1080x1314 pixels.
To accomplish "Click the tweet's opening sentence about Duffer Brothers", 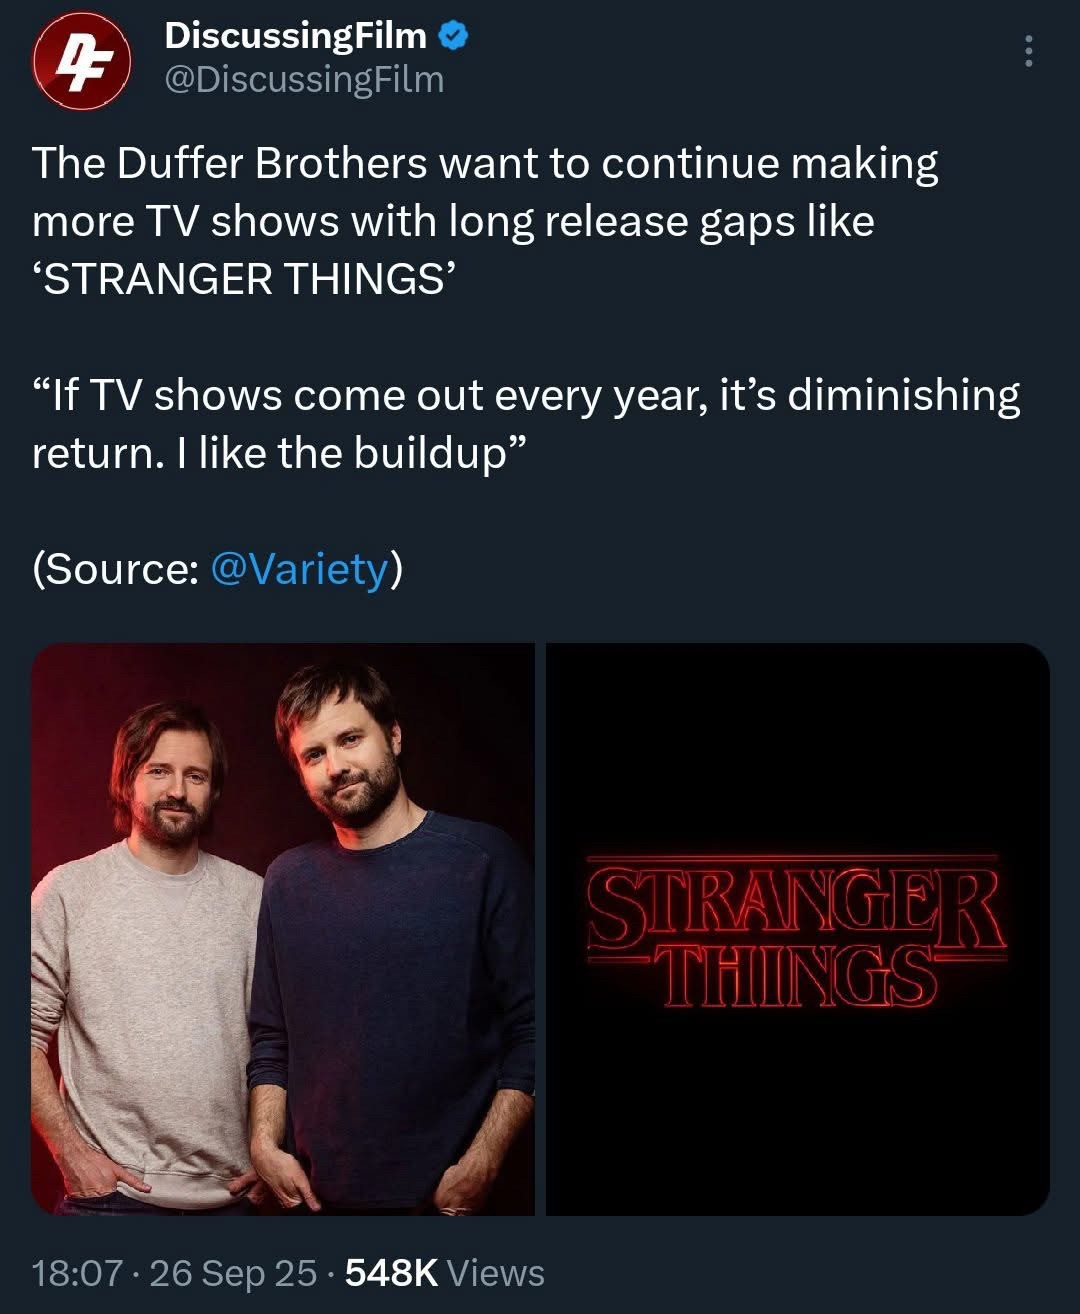I will tap(485, 164).
